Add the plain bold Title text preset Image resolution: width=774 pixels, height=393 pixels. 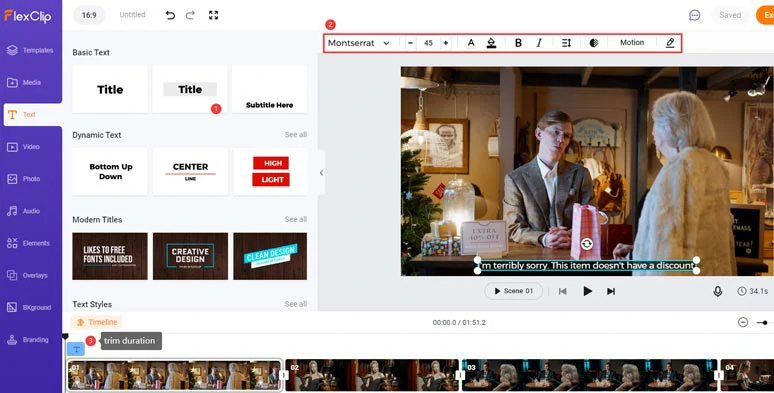click(x=110, y=89)
